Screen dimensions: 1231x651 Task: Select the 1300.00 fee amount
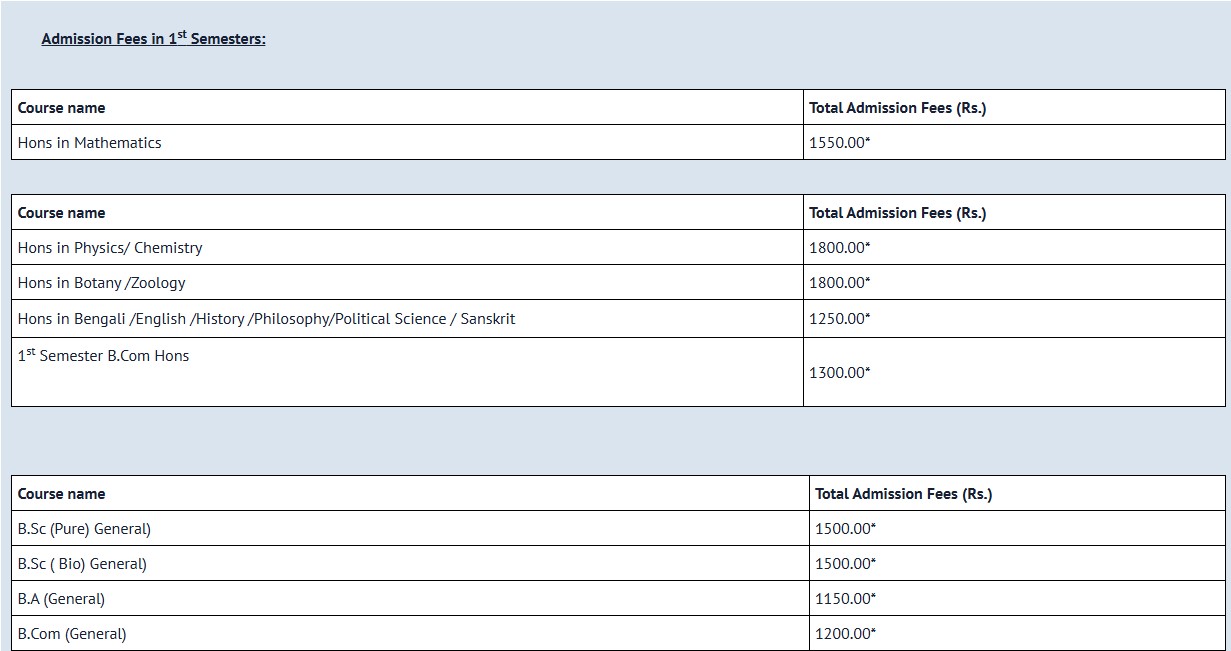[x=839, y=373]
